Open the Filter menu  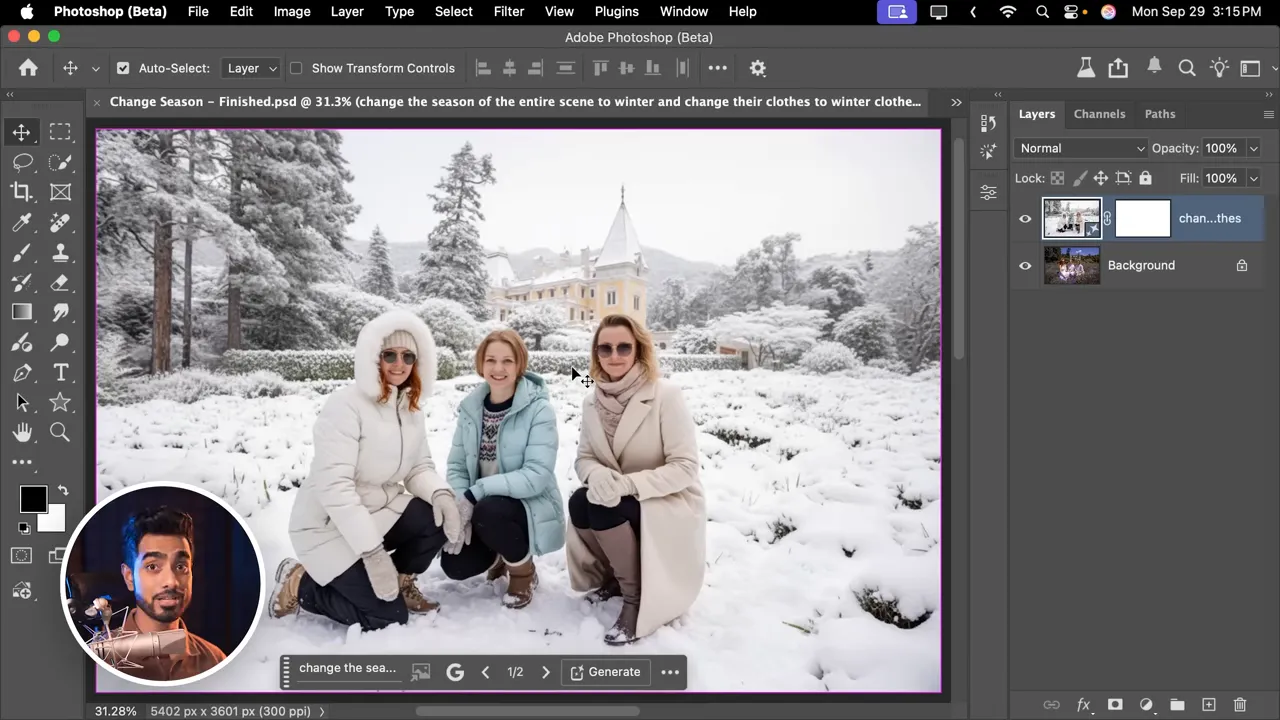509,11
